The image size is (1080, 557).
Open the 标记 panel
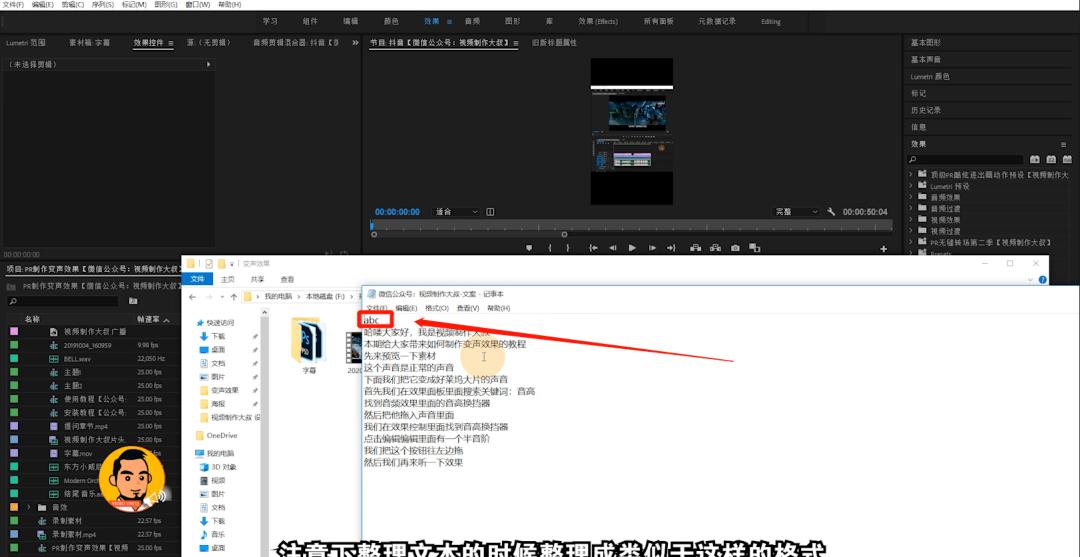click(x=918, y=94)
